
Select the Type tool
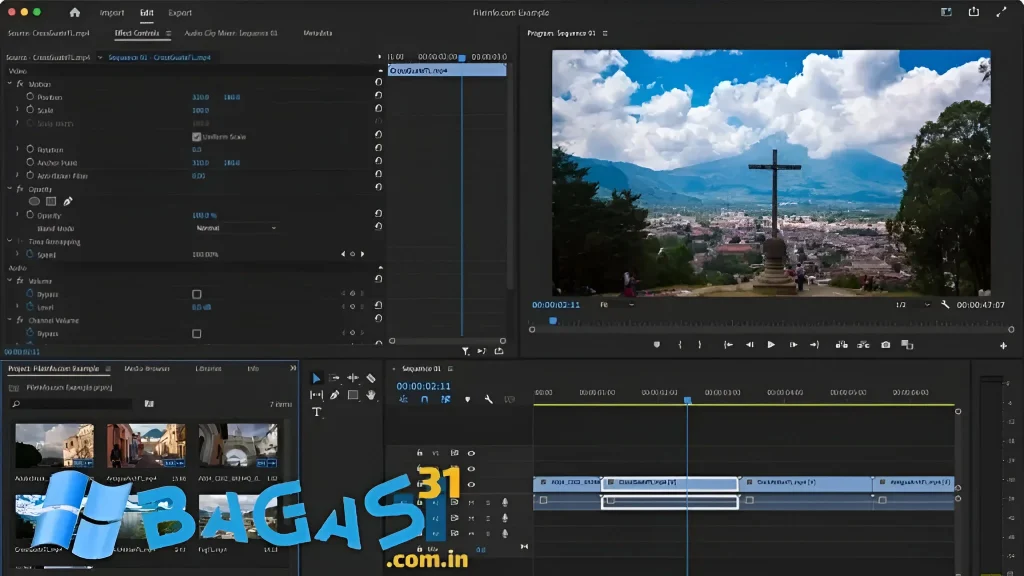(x=317, y=412)
